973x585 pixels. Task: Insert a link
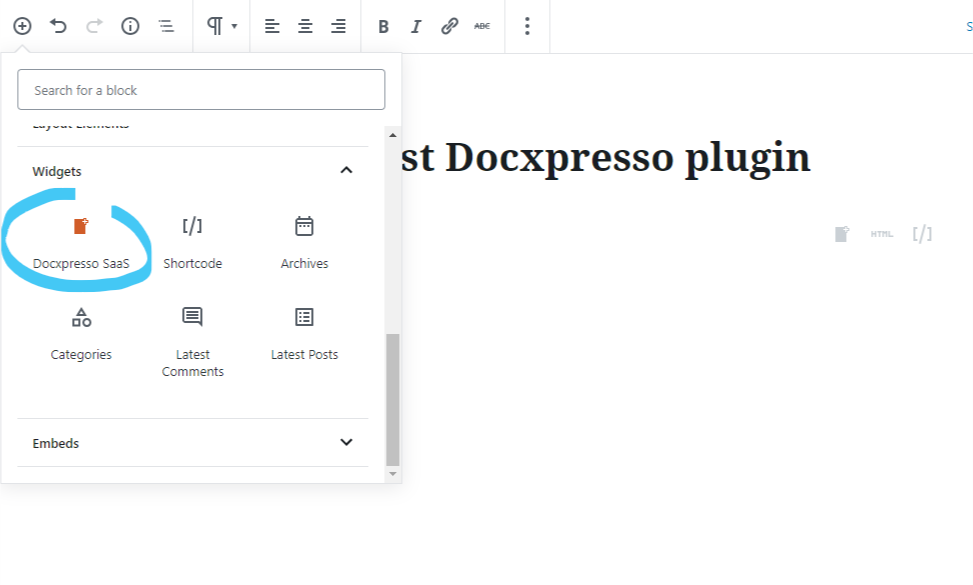click(449, 26)
